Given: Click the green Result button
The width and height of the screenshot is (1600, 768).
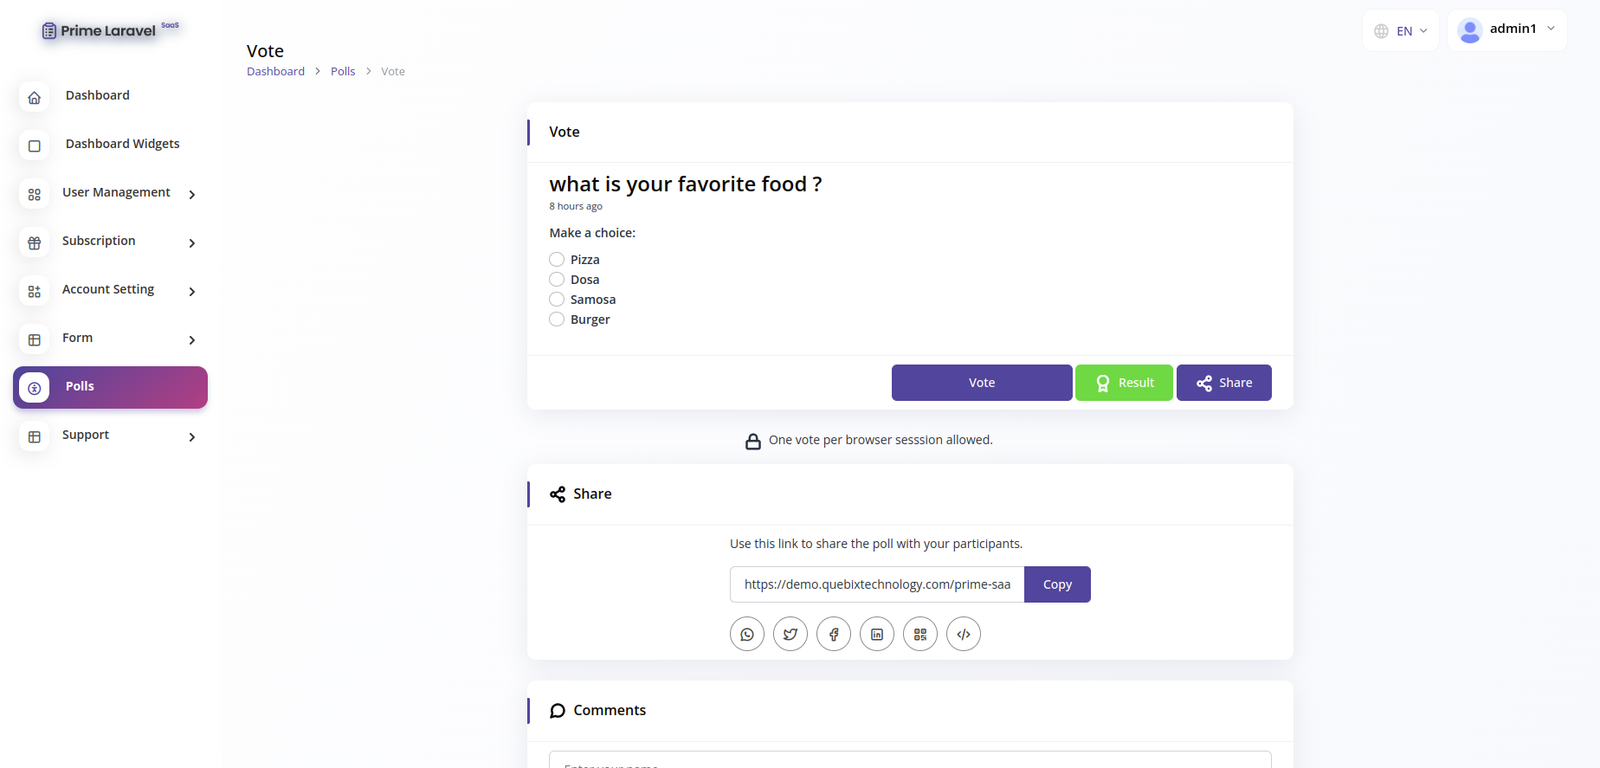Looking at the screenshot, I should pos(1124,383).
